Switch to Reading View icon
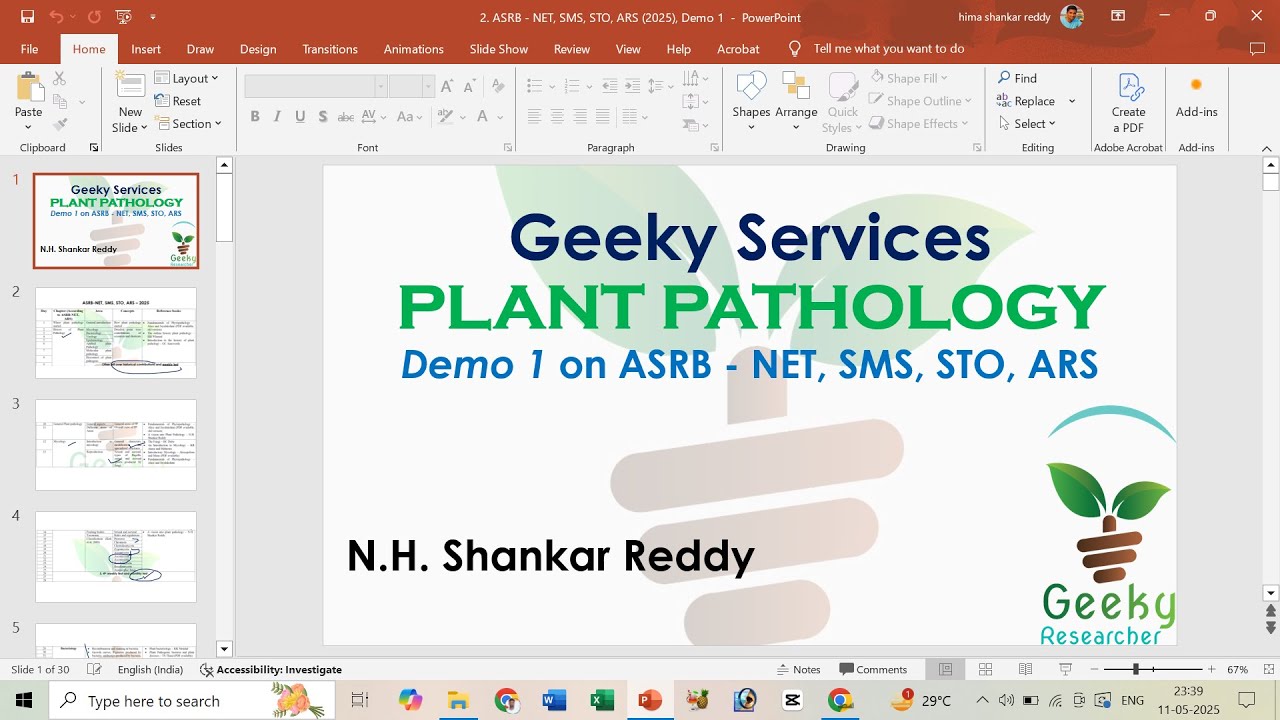This screenshot has height=720, width=1280. [1025, 669]
